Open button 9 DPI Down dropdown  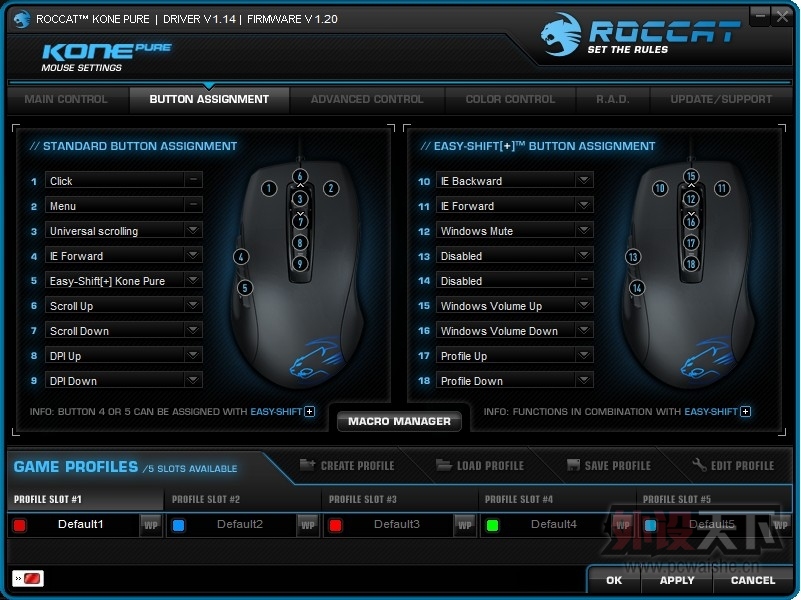pyautogui.click(x=193, y=380)
